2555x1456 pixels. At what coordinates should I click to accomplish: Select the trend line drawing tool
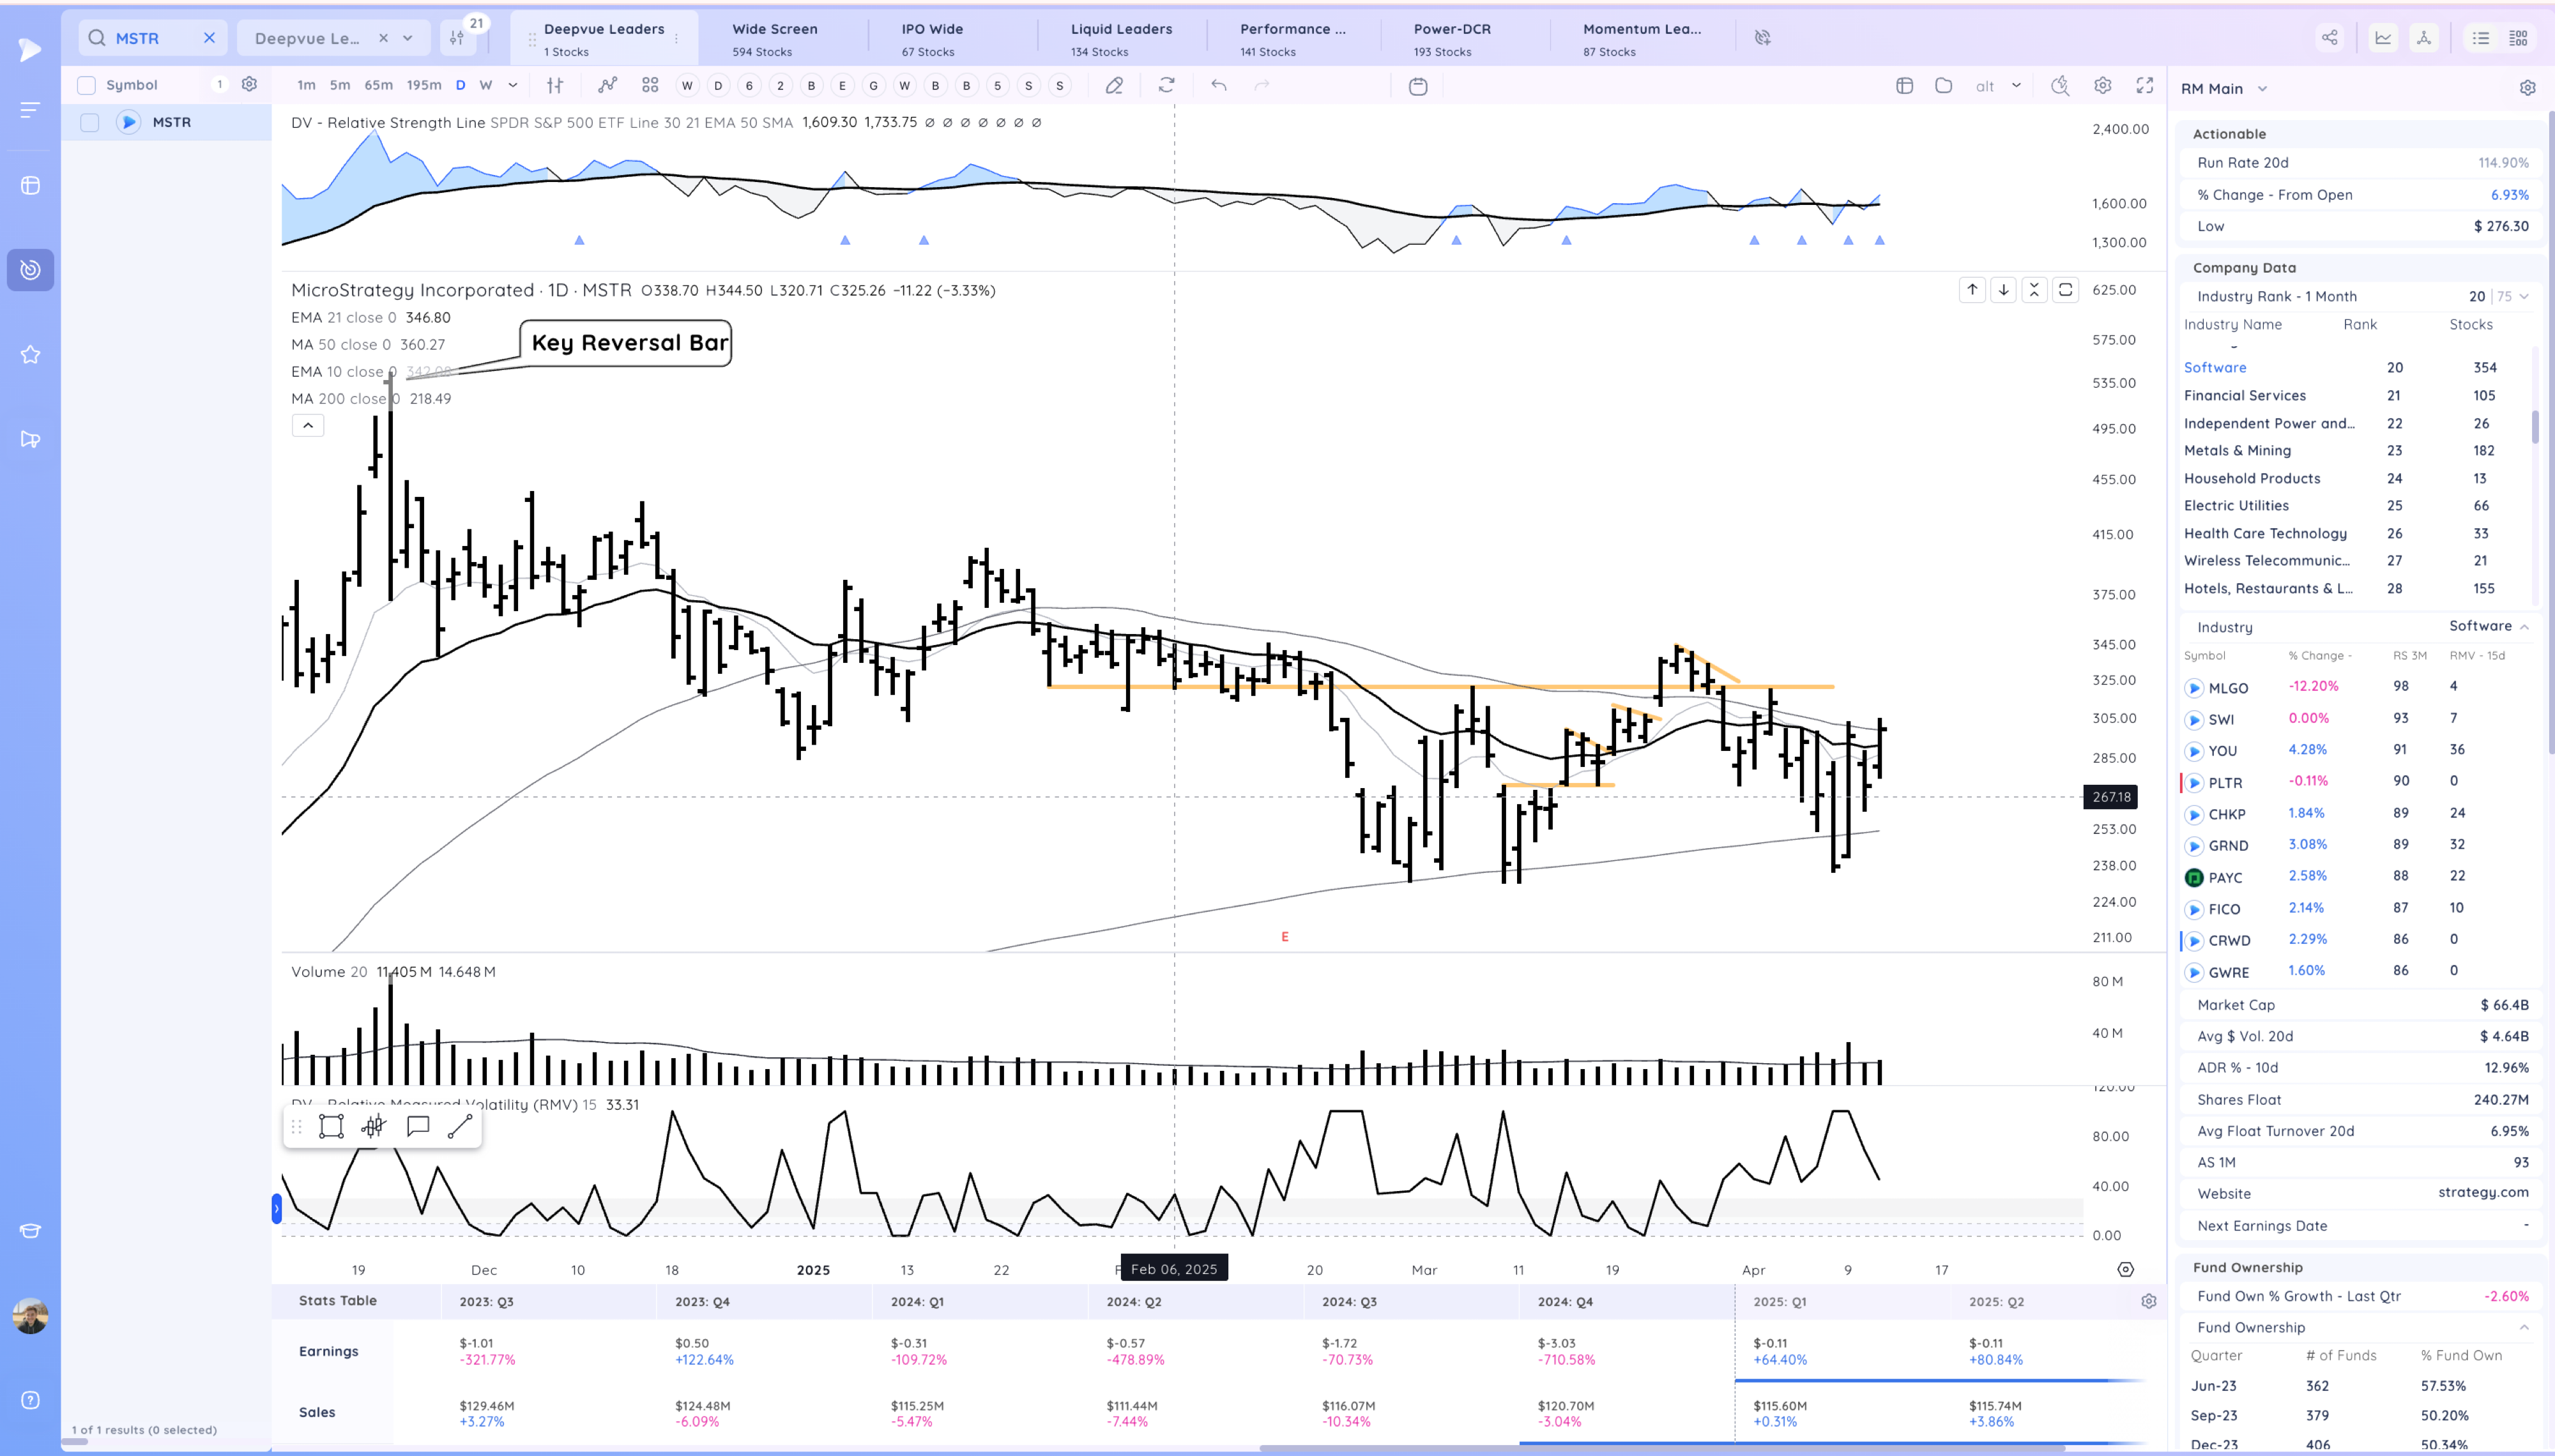[459, 1127]
